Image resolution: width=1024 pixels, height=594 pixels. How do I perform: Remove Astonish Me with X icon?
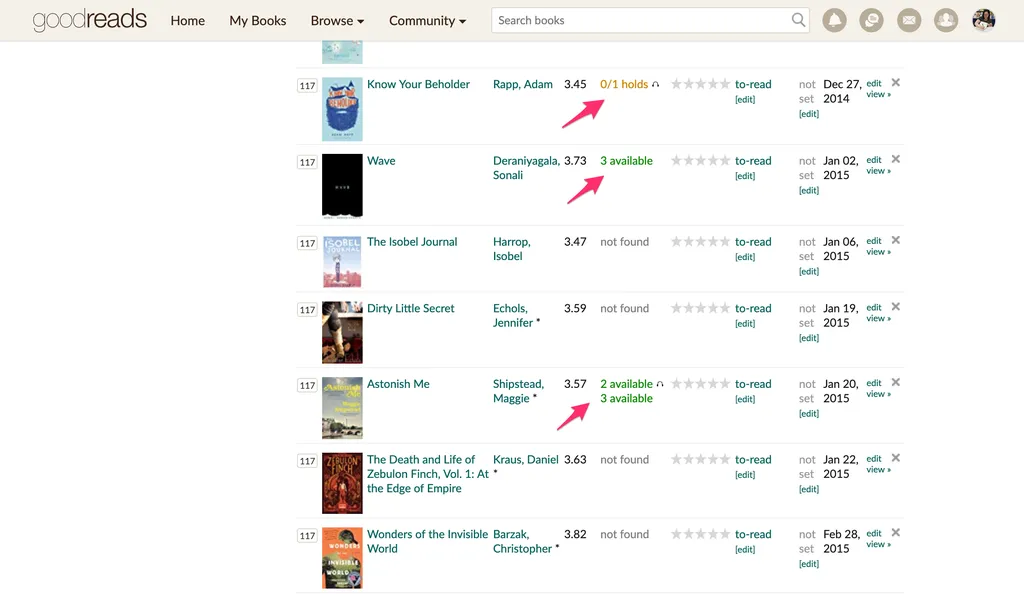tap(896, 382)
